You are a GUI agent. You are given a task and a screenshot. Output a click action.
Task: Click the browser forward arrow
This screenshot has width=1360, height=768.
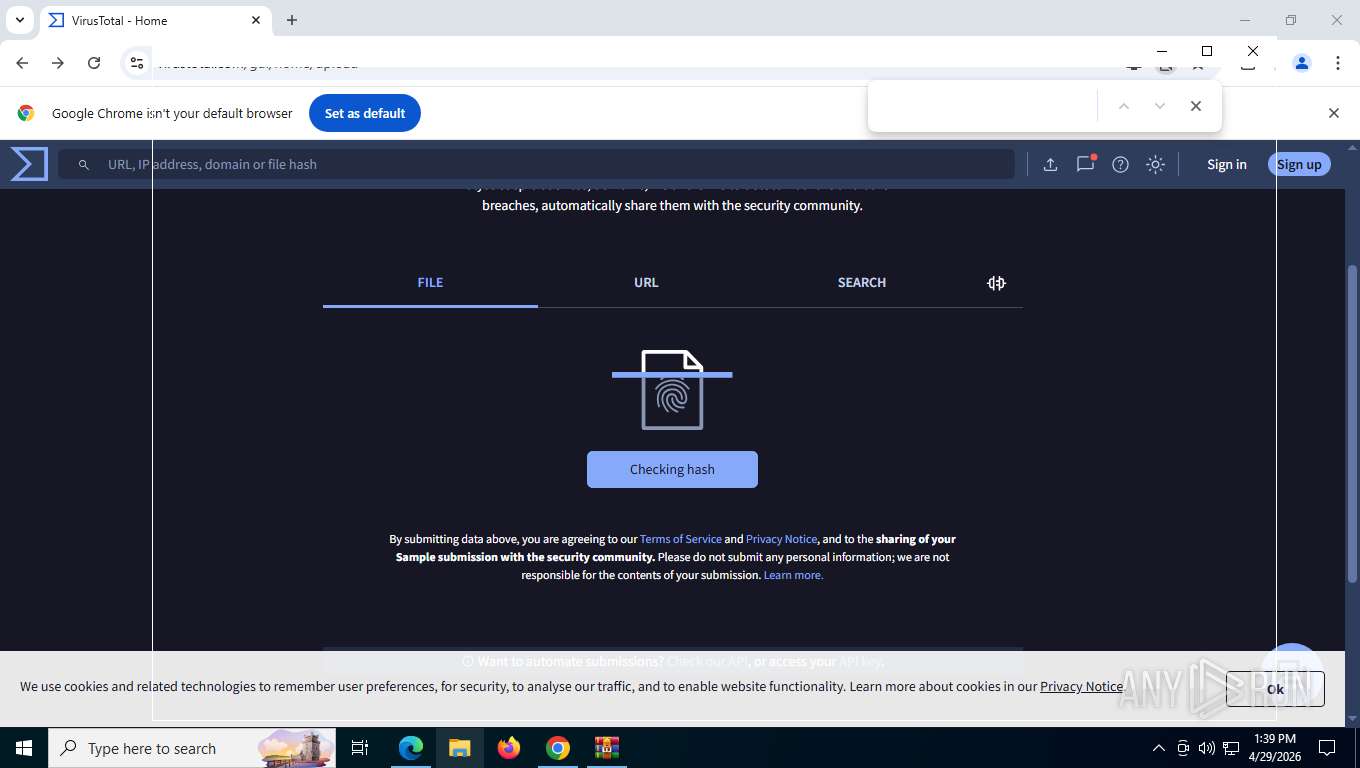click(58, 63)
